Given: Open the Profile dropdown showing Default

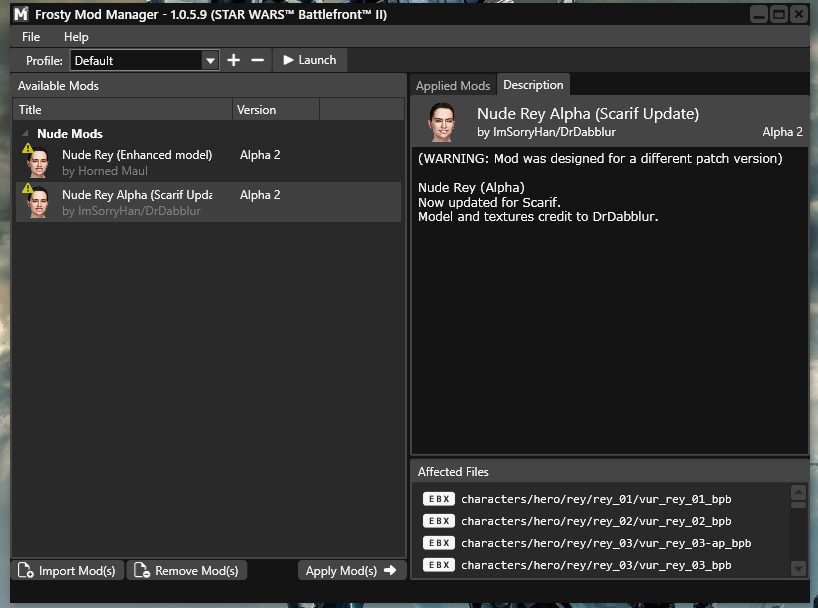Looking at the screenshot, I should tap(145, 61).
